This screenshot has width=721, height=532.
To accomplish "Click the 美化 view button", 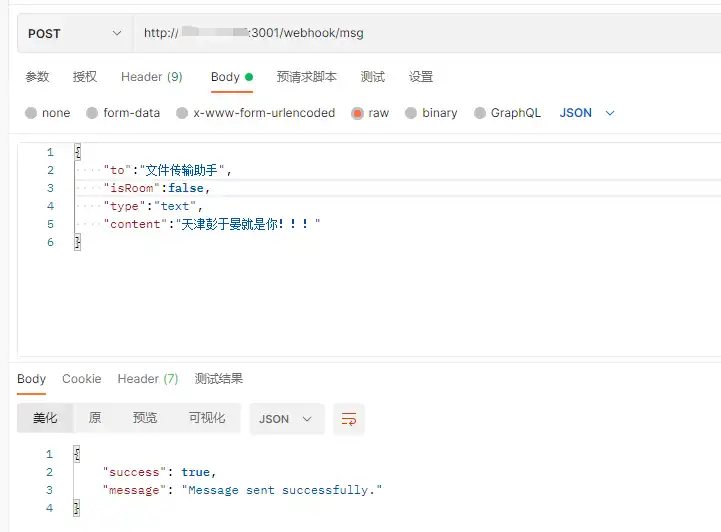I will [45, 418].
